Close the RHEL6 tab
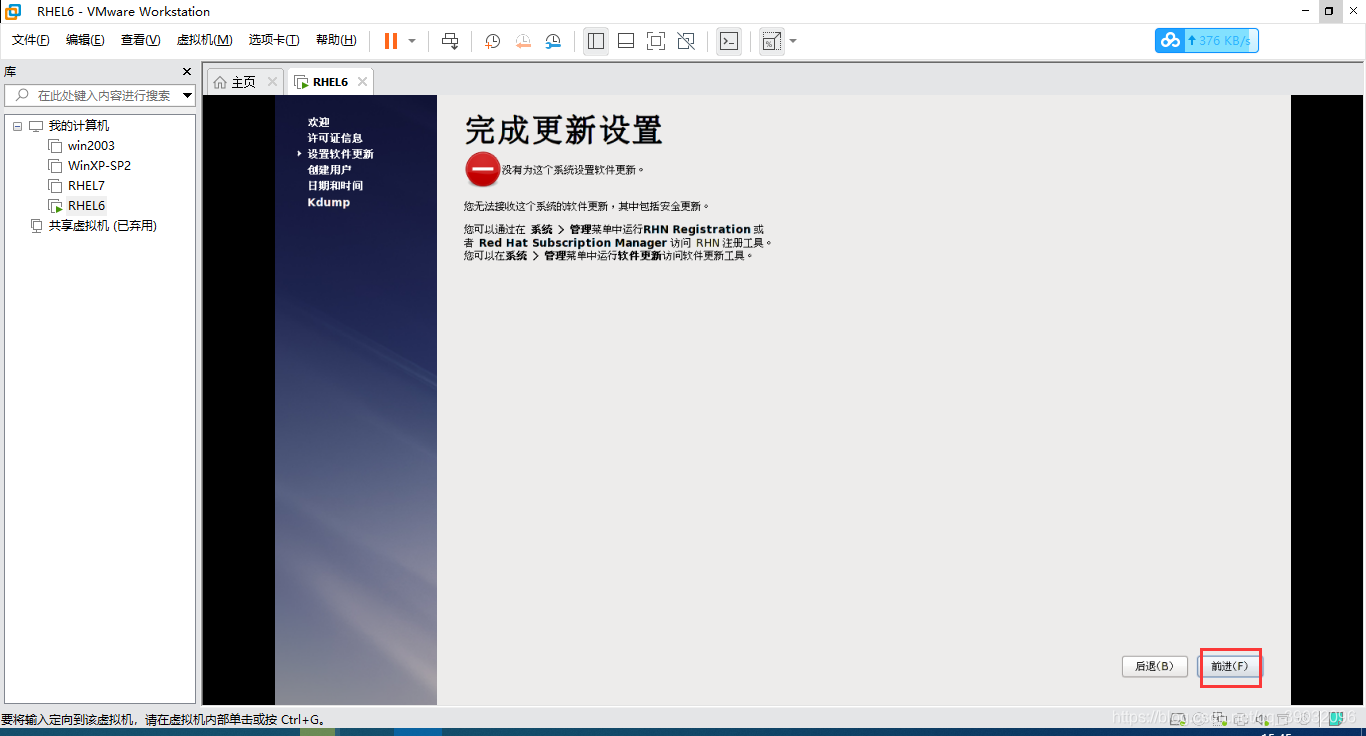Screen dimensions: 1366x736 (x=362, y=82)
